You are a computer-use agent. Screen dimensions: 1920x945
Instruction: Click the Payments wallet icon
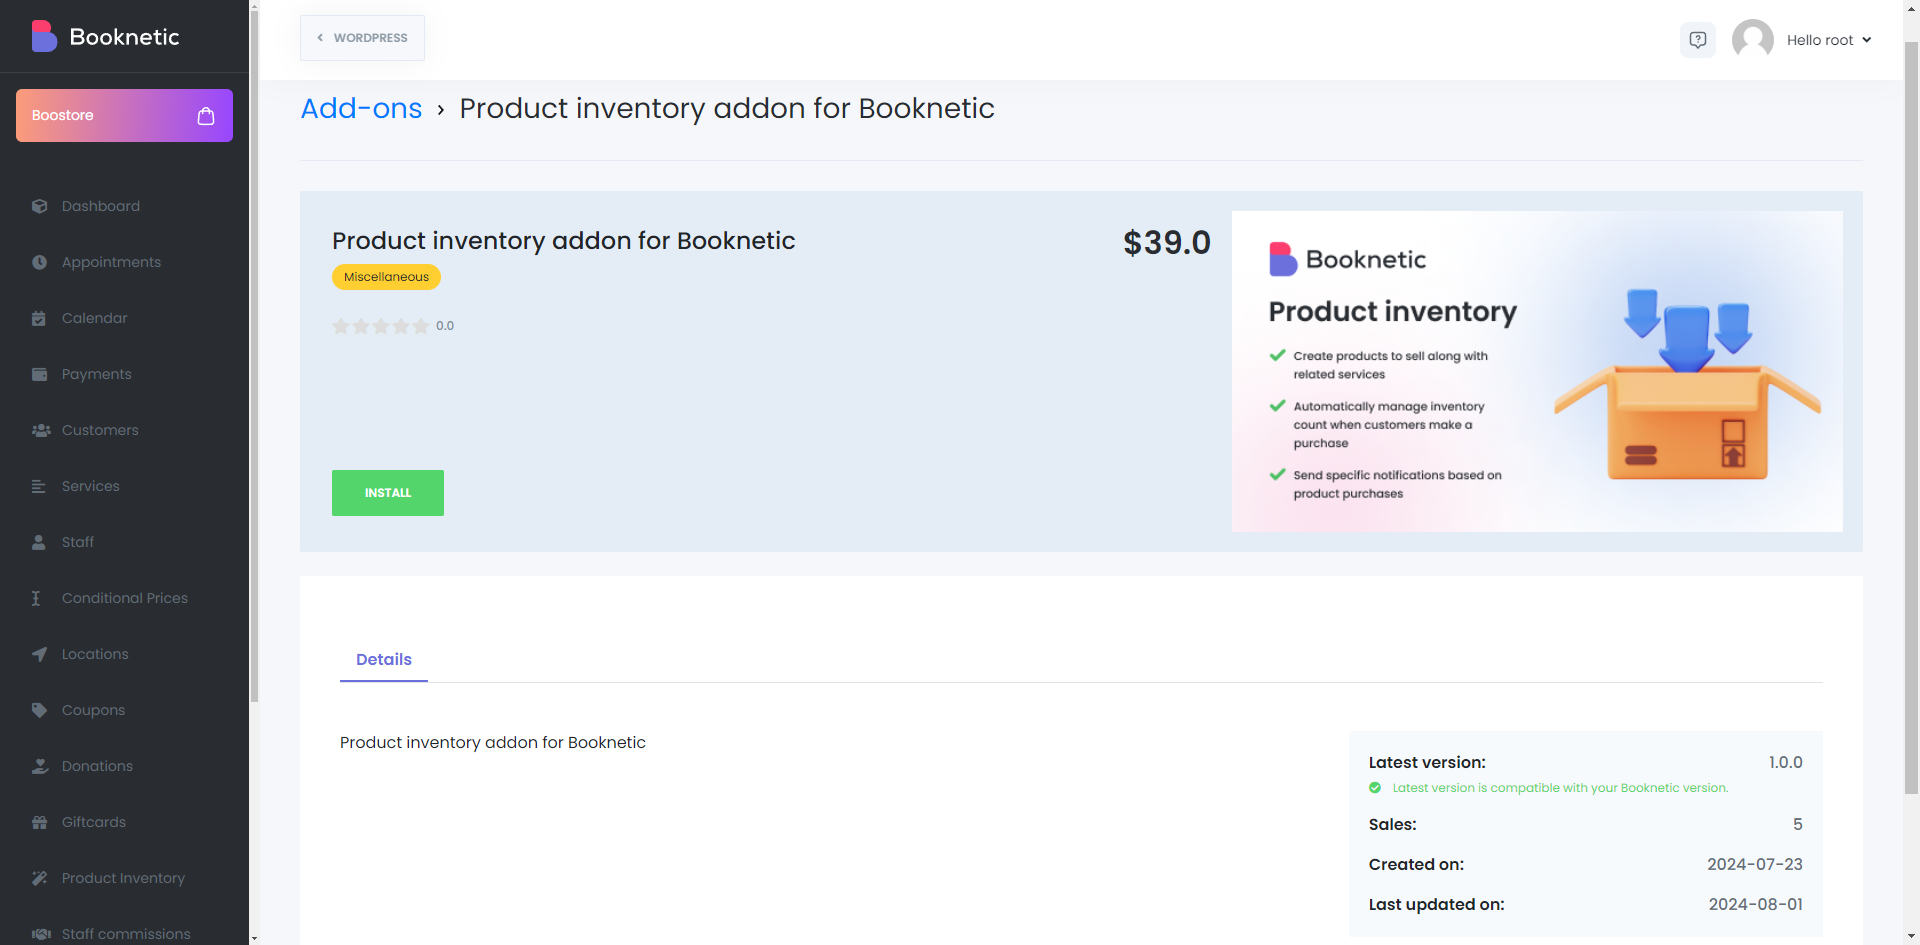click(x=40, y=374)
